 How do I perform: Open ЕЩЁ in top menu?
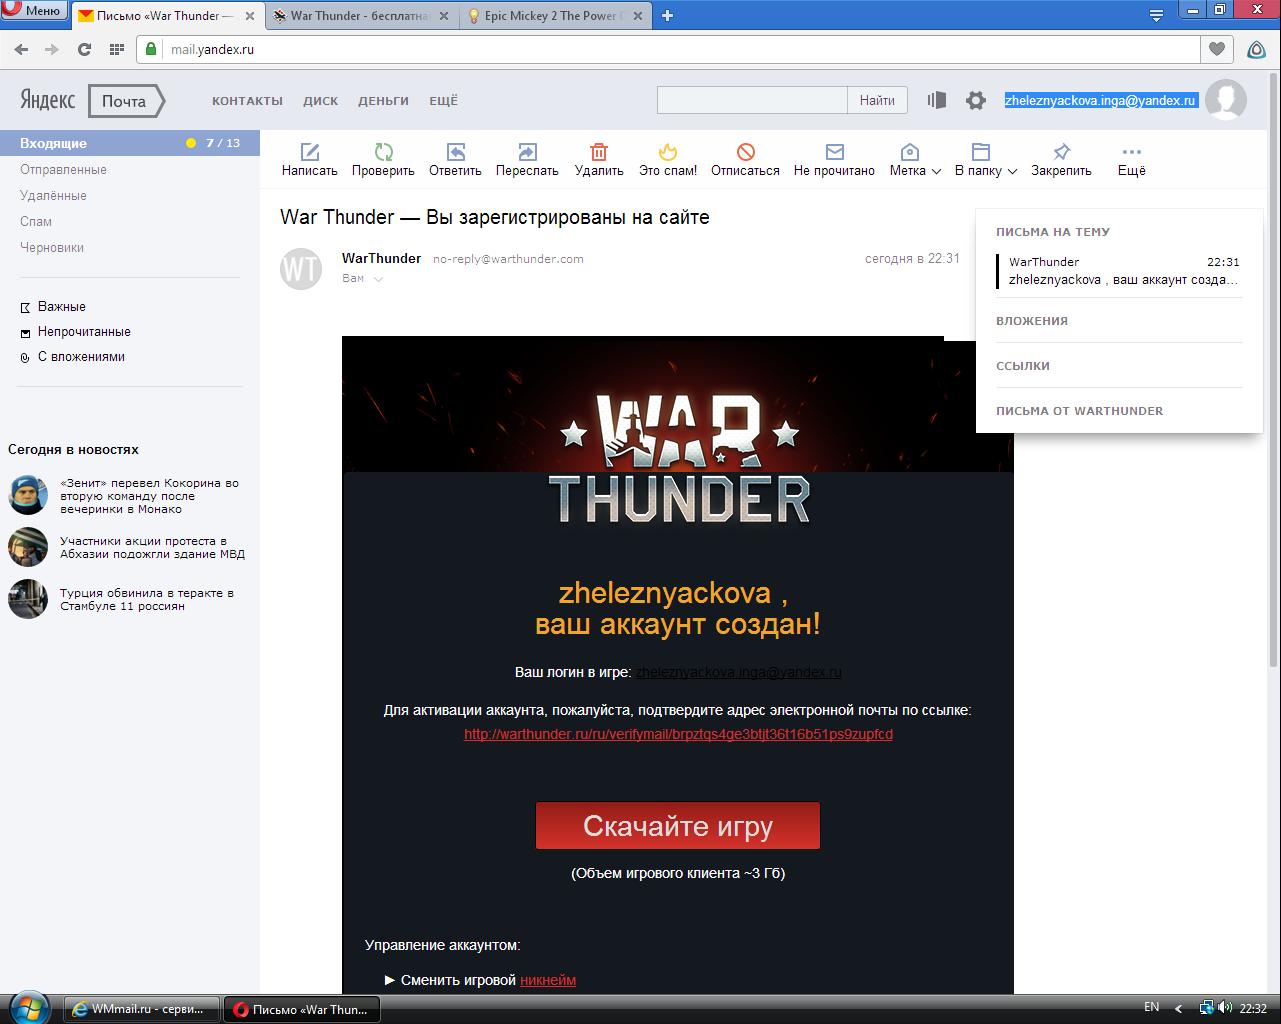(x=443, y=101)
